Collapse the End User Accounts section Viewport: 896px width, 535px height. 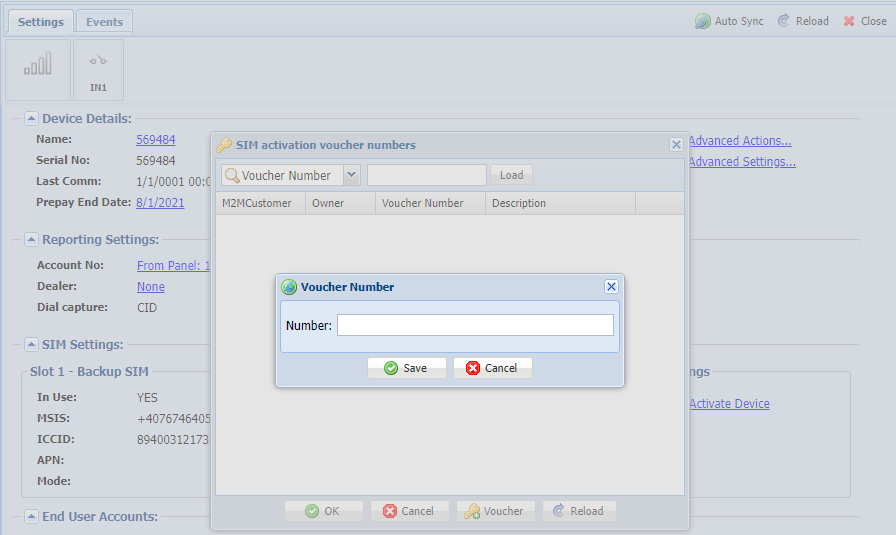31,517
